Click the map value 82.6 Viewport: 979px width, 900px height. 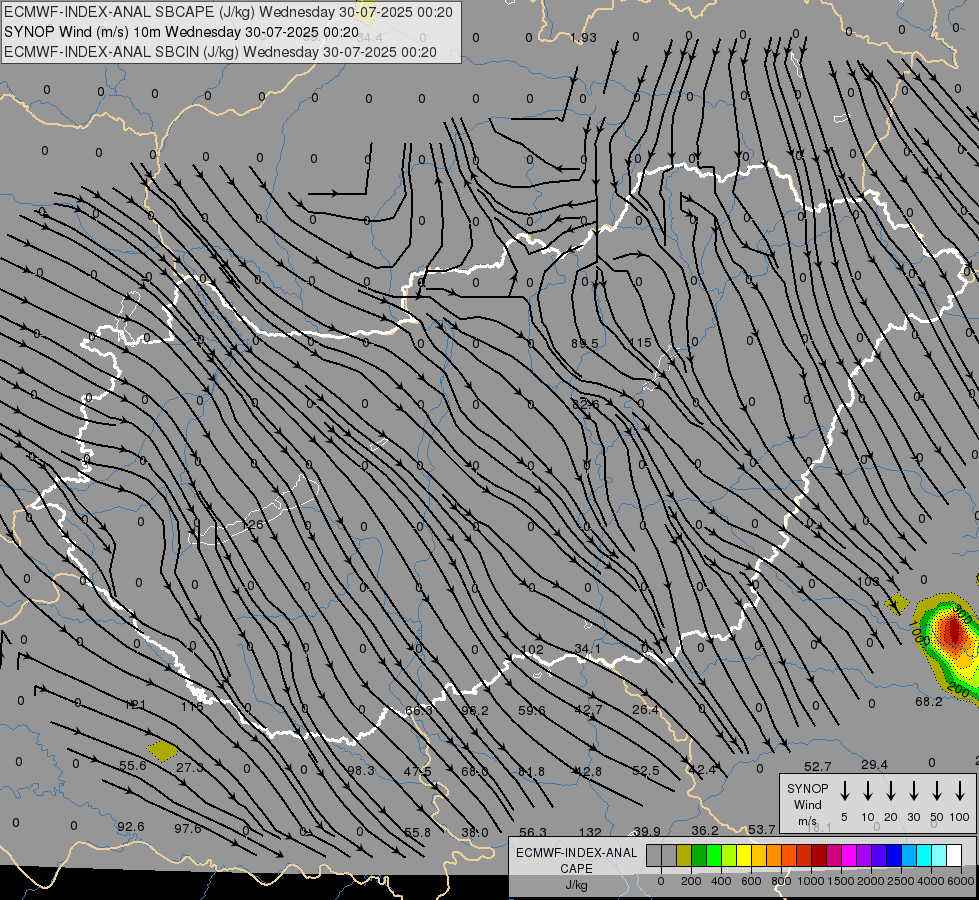(586, 404)
